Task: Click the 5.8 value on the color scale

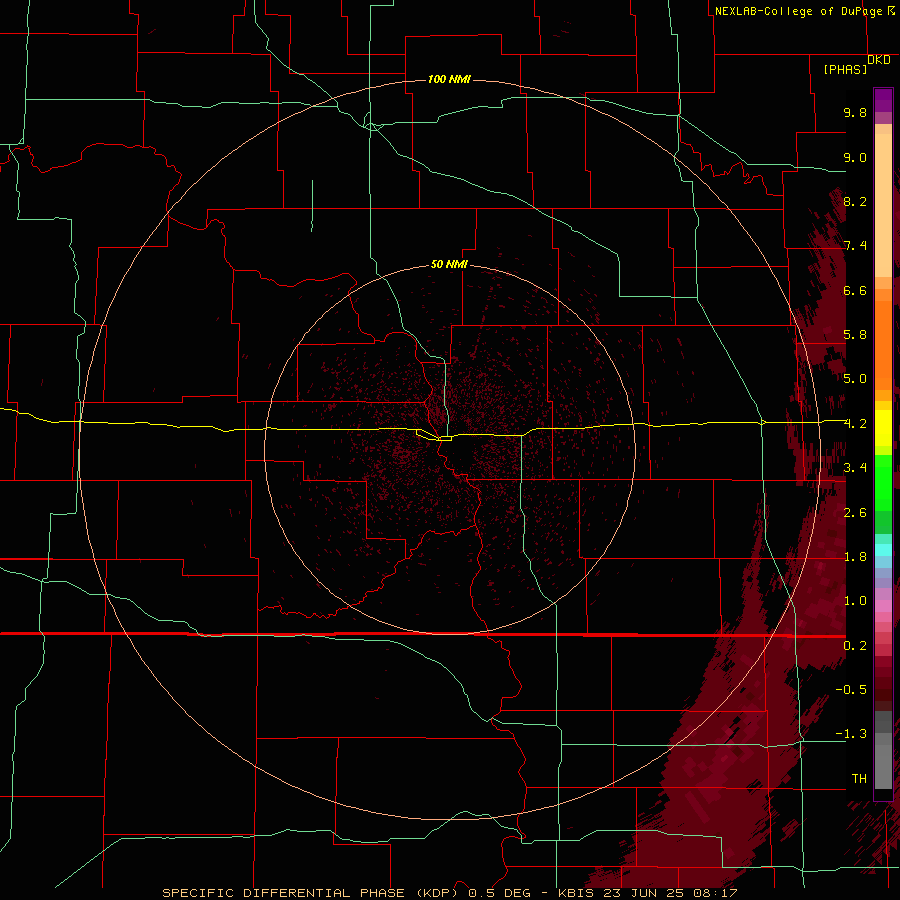Action: (x=855, y=334)
